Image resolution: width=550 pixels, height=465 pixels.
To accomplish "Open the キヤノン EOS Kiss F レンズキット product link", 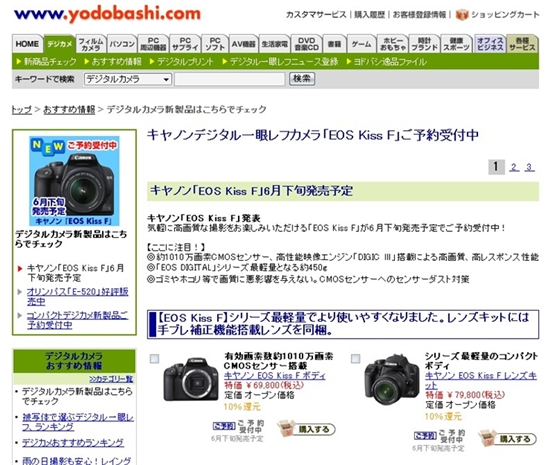I will (481, 380).
